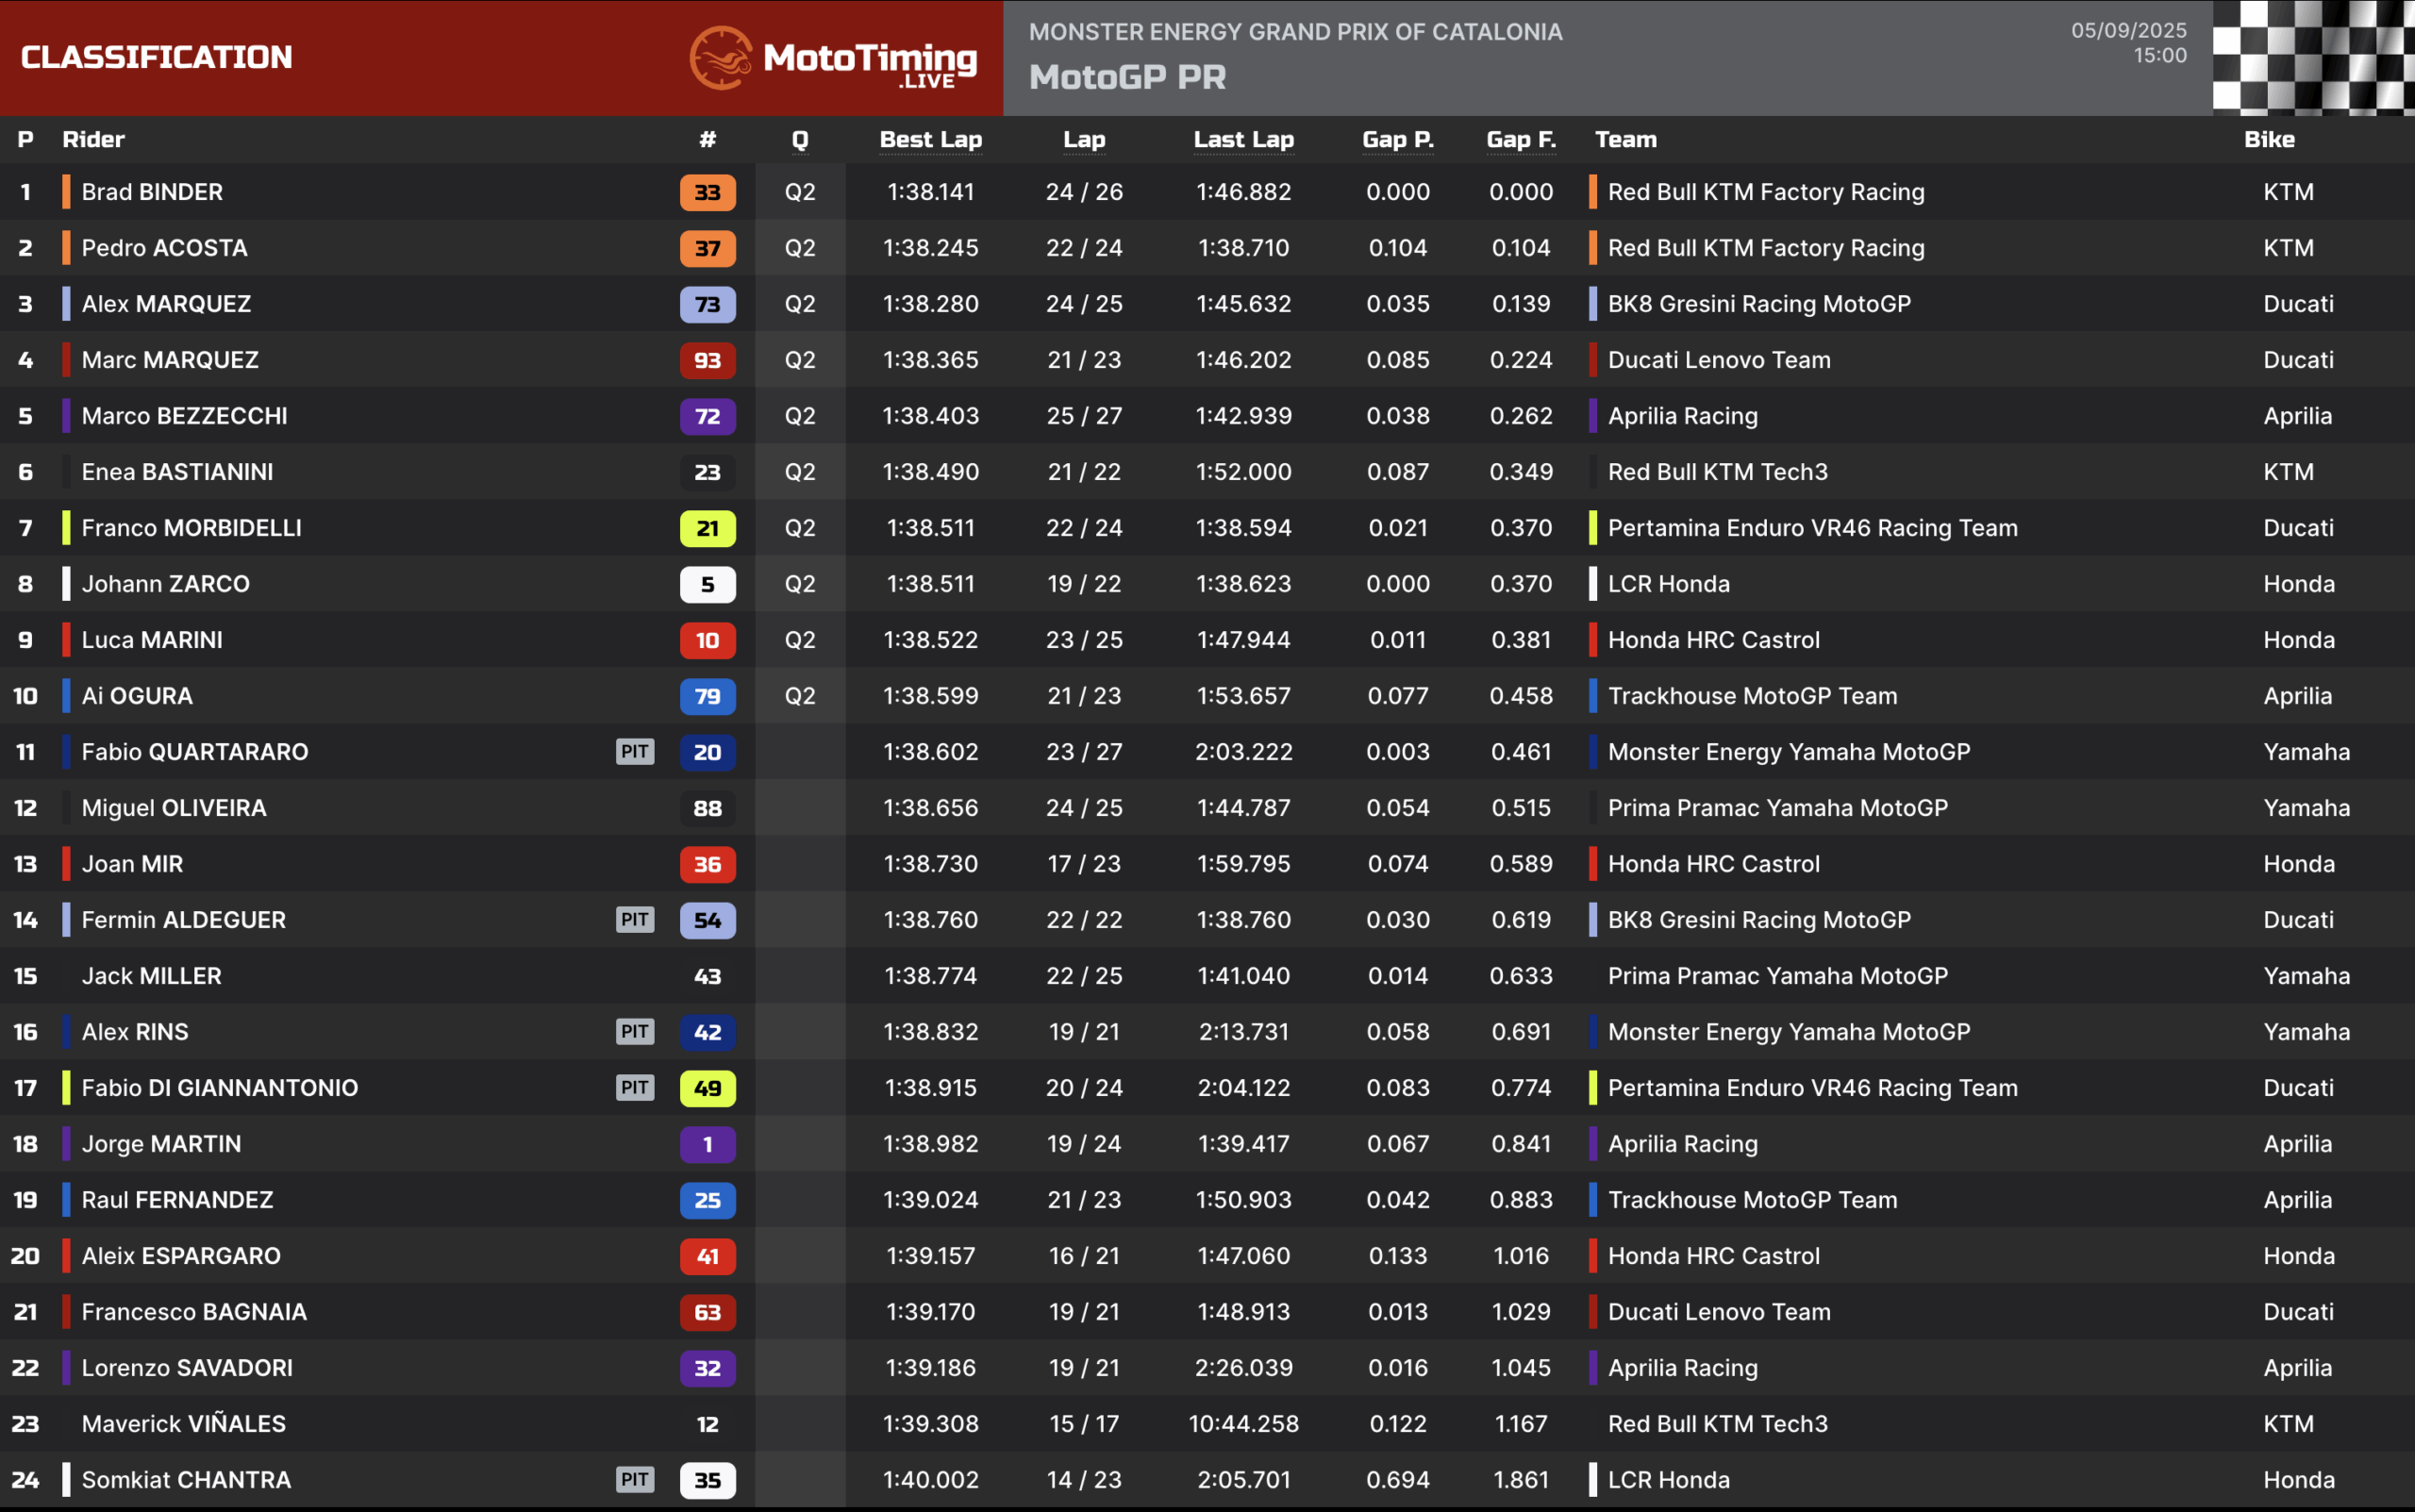Click Ai Ogura's number 79 badge
2415x1512 pixels.
[707, 696]
